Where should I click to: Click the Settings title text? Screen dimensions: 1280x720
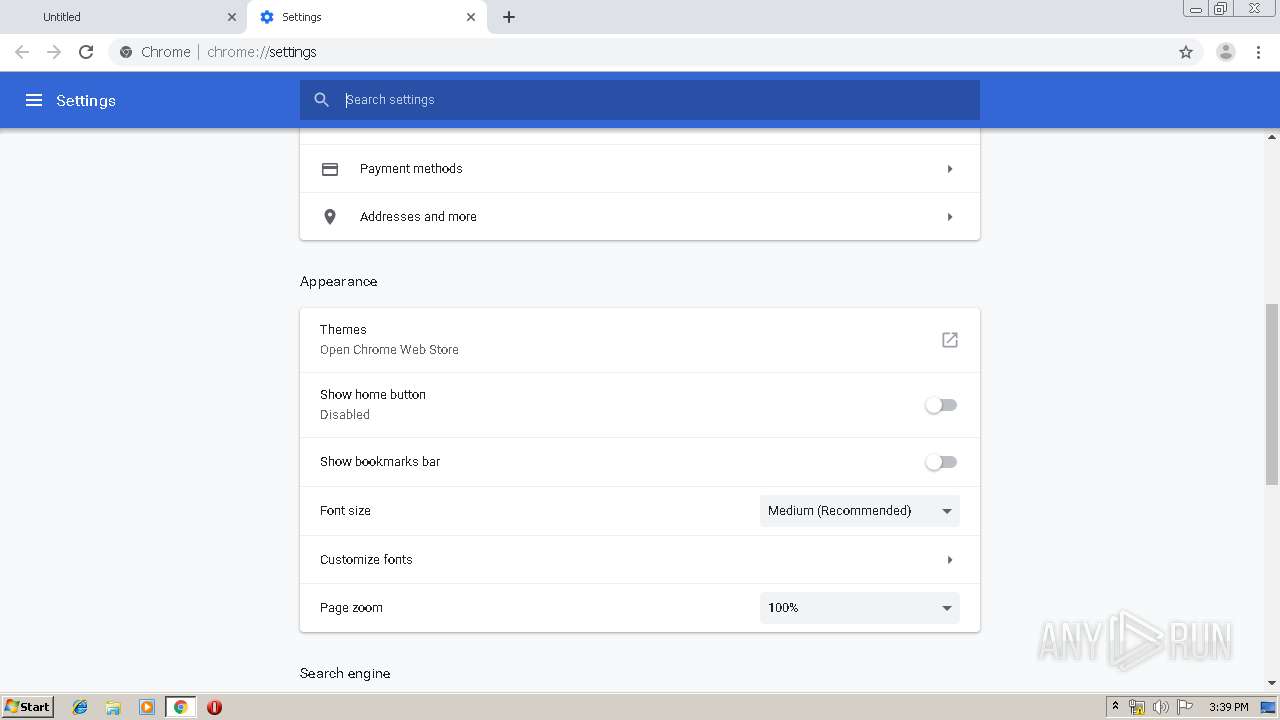(86, 101)
